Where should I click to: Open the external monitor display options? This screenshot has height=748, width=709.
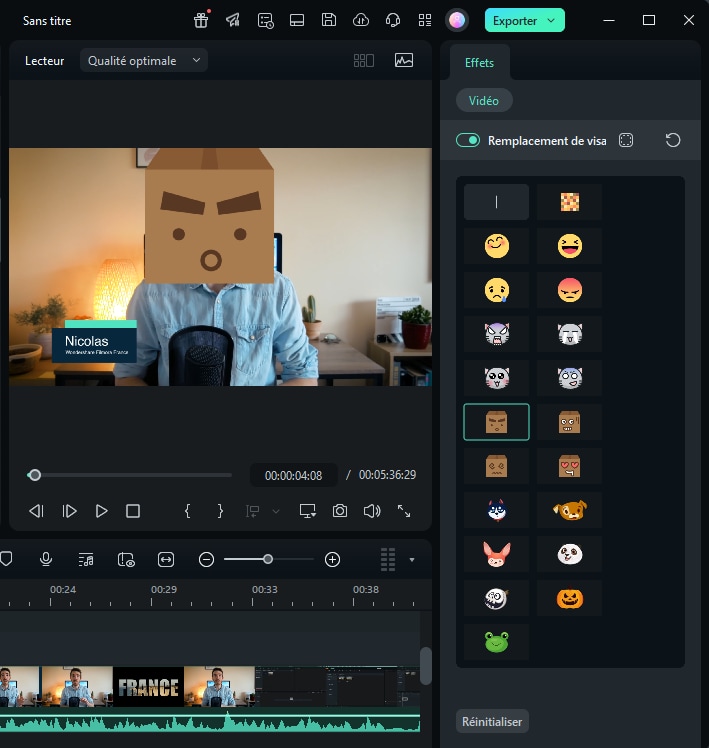point(308,511)
